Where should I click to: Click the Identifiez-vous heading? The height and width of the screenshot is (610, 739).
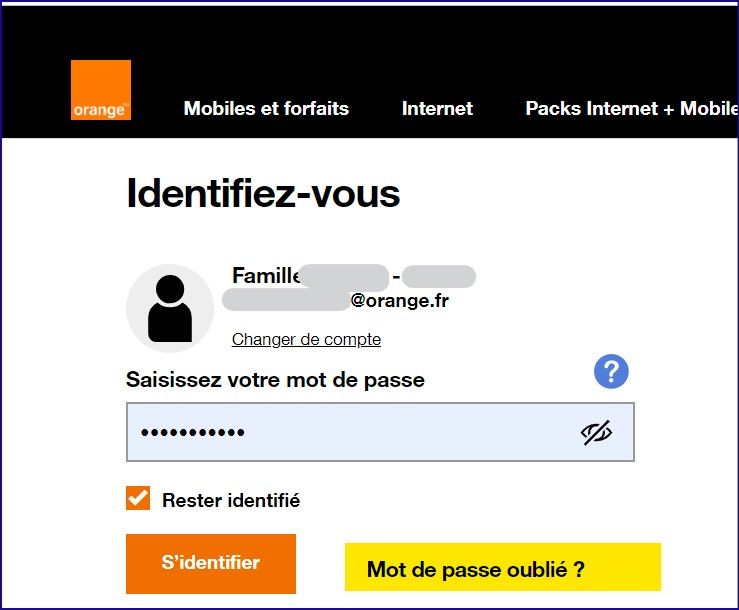pyautogui.click(x=263, y=193)
